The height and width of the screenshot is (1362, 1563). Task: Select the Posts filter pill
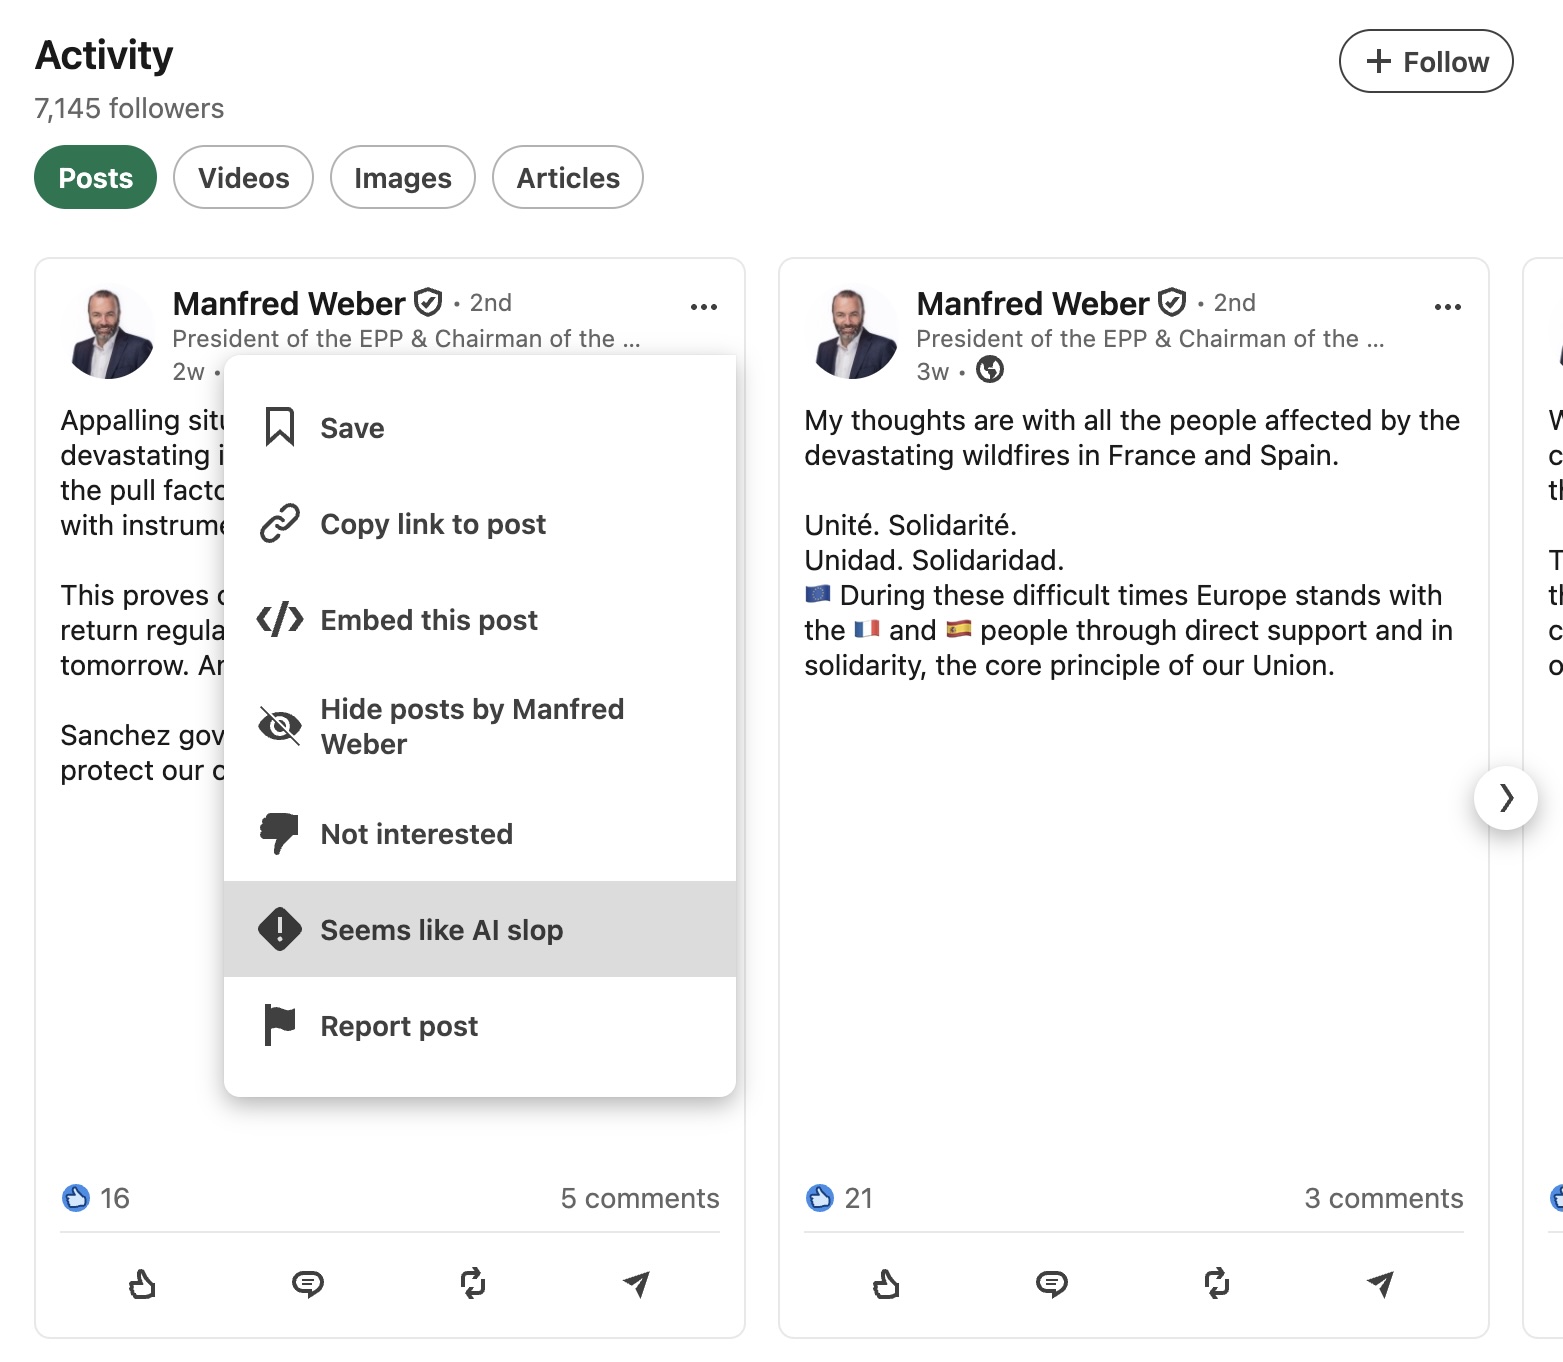pos(95,177)
